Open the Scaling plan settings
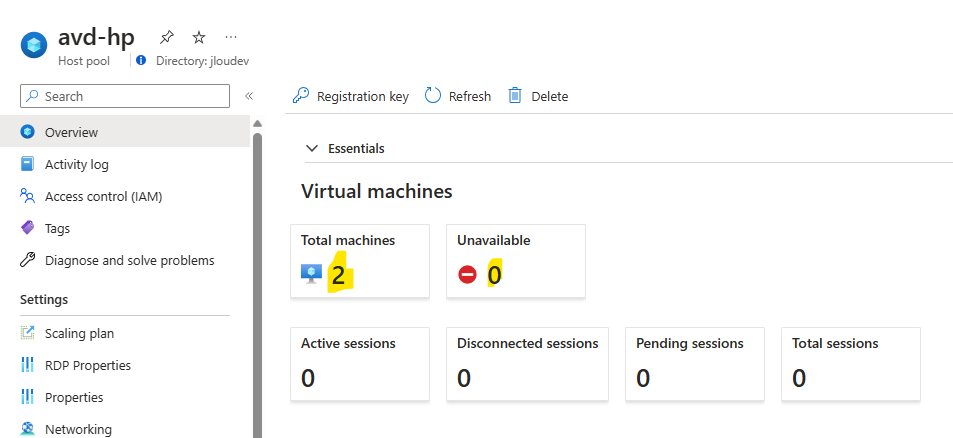Screen dimensions: 953x438 click(125, 333)
